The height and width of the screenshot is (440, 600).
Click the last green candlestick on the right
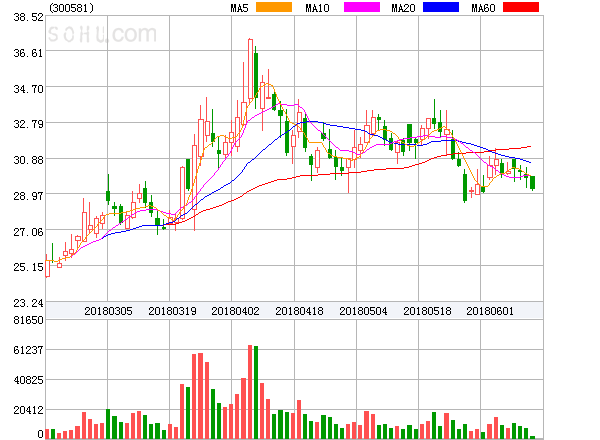(532, 183)
